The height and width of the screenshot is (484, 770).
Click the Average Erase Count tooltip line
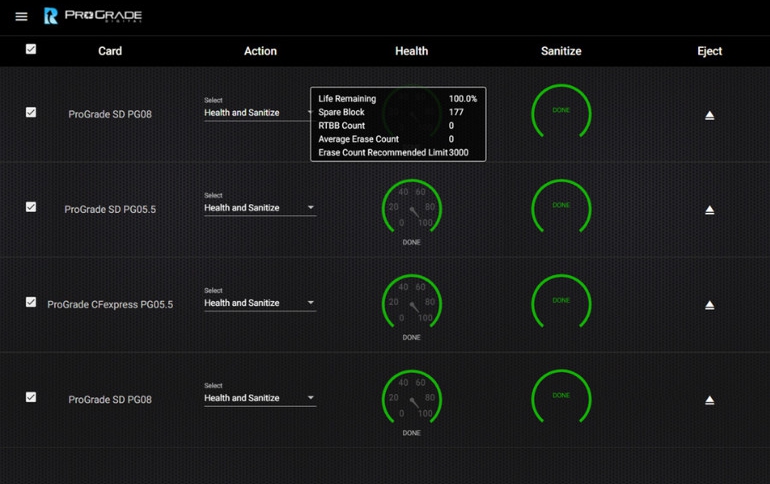pyautogui.click(x=386, y=139)
